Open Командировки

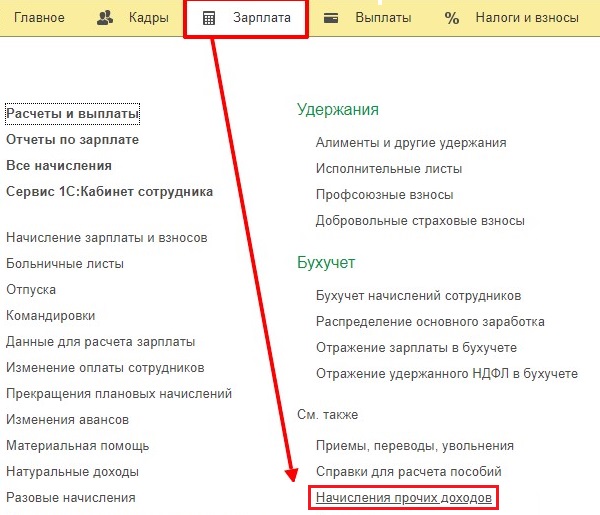[x=51, y=316]
